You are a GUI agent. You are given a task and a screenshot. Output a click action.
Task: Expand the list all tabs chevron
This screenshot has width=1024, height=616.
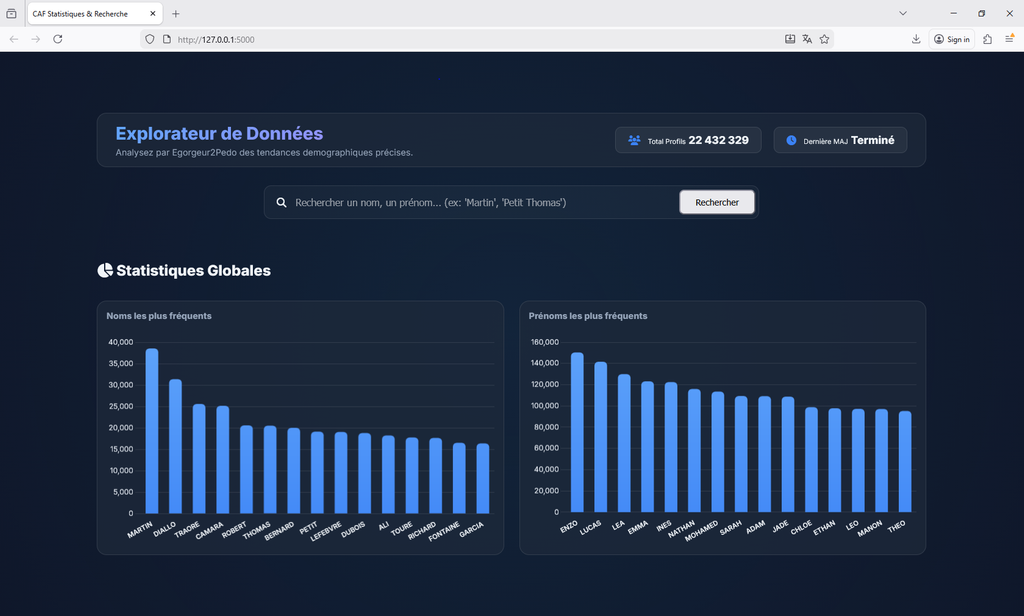903,13
